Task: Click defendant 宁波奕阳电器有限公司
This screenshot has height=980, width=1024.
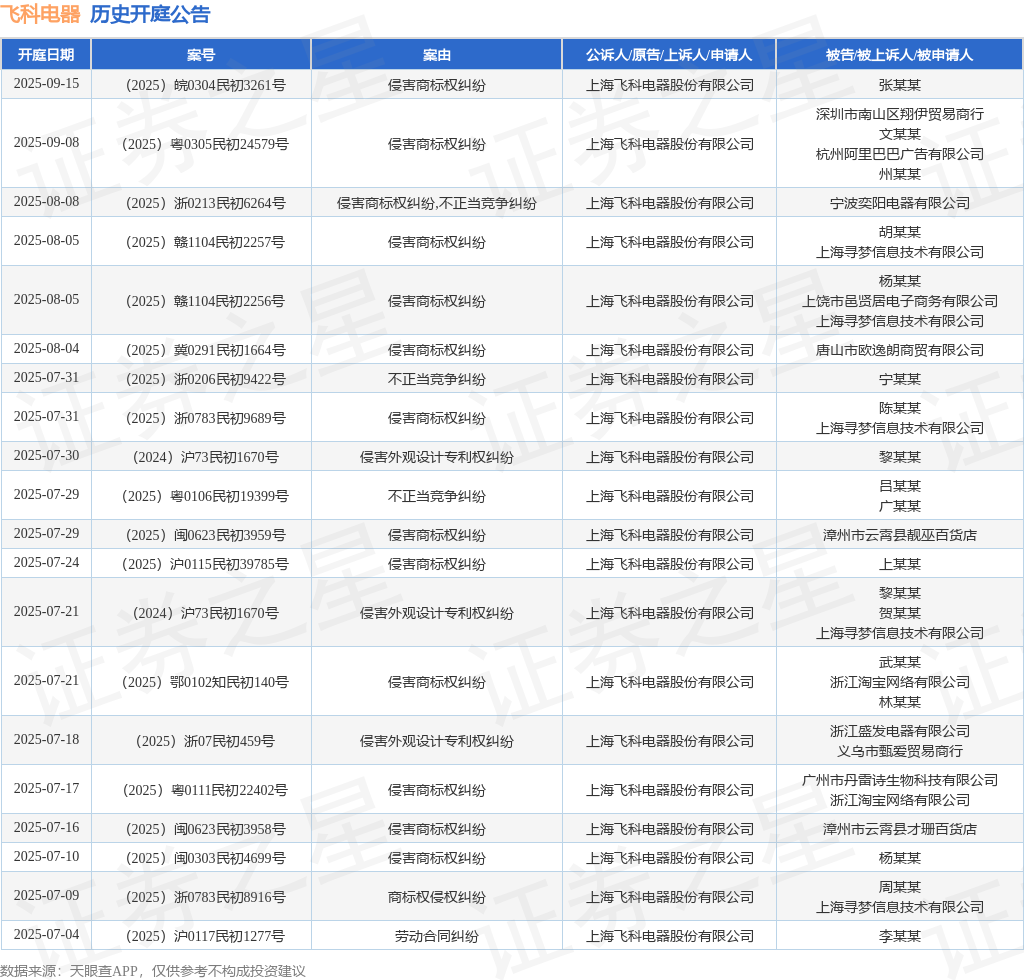Action: coord(899,203)
